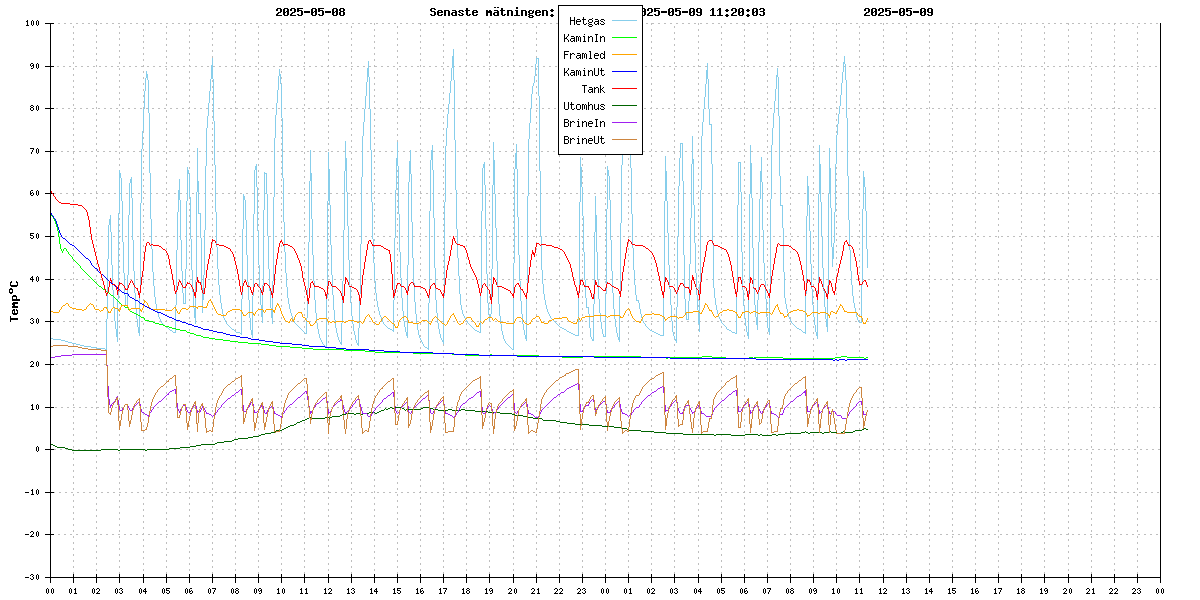Click the Temp°C axis title
This screenshot has height=600, width=1200.
click(x=14, y=300)
